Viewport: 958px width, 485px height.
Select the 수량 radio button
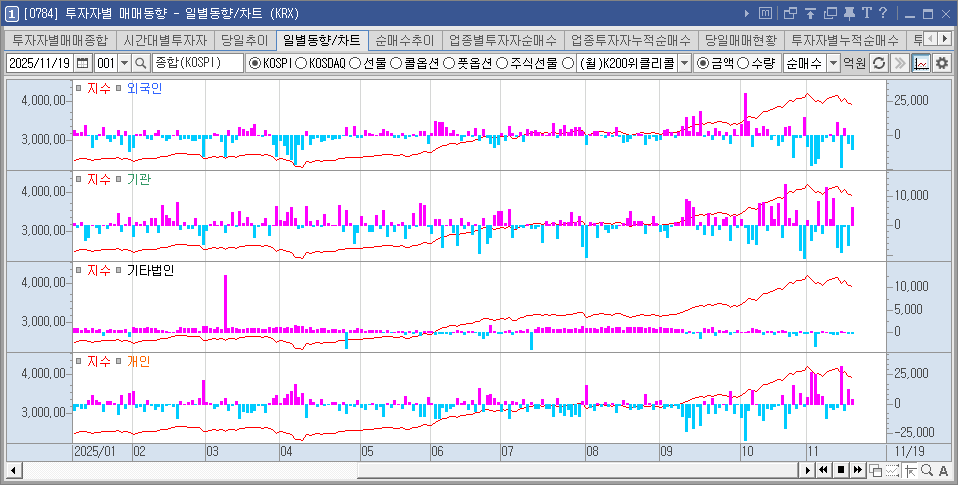744,63
